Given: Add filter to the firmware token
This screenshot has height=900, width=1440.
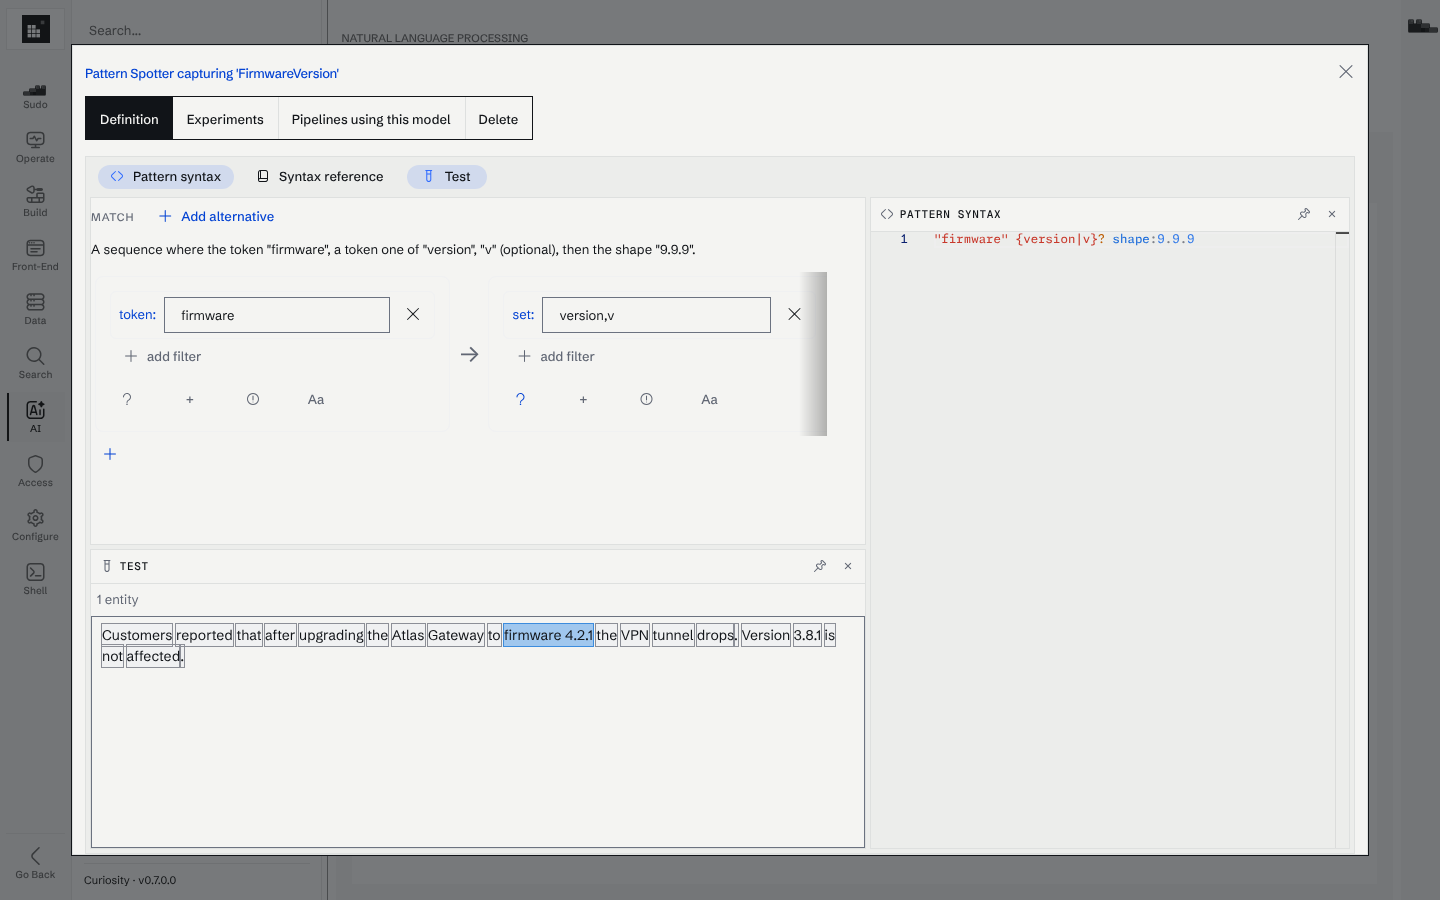Looking at the screenshot, I should pyautogui.click(x=162, y=356).
